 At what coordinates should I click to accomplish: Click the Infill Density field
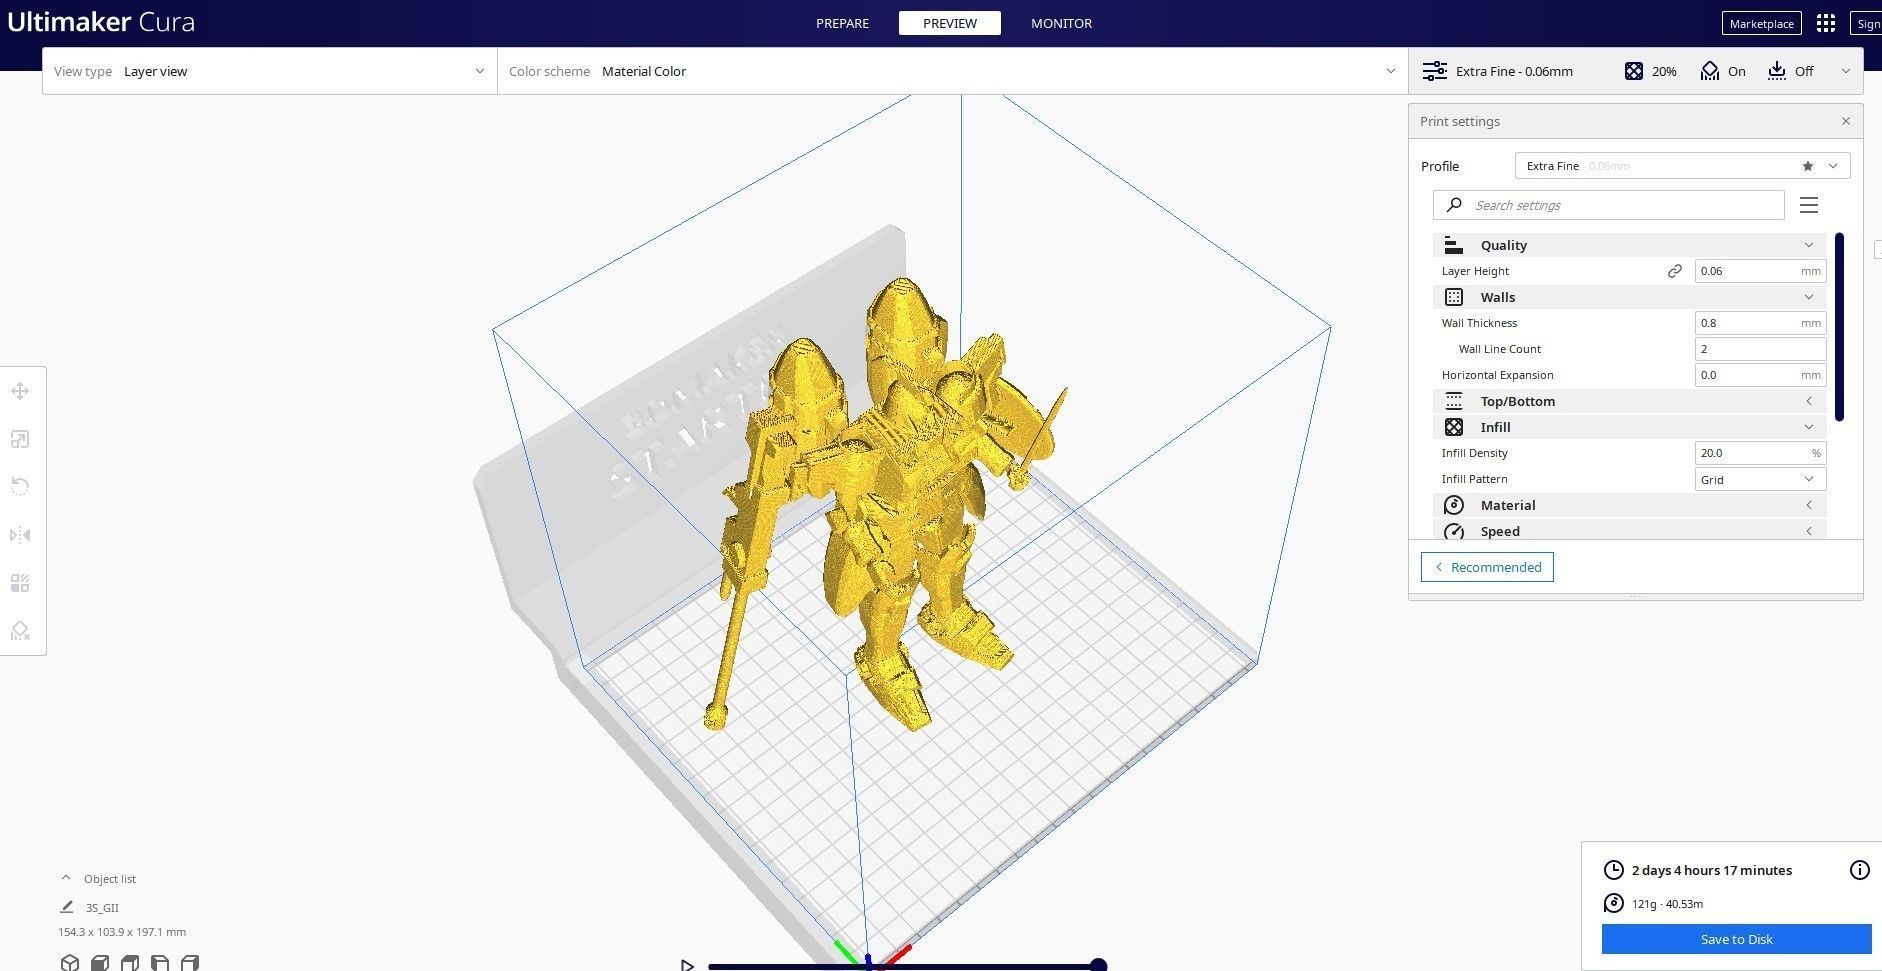1760,453
